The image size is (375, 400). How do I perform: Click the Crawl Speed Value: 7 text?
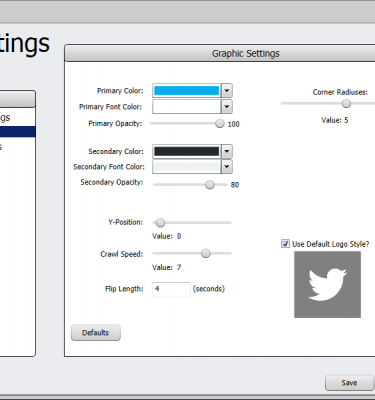click(x=167, y=267)
